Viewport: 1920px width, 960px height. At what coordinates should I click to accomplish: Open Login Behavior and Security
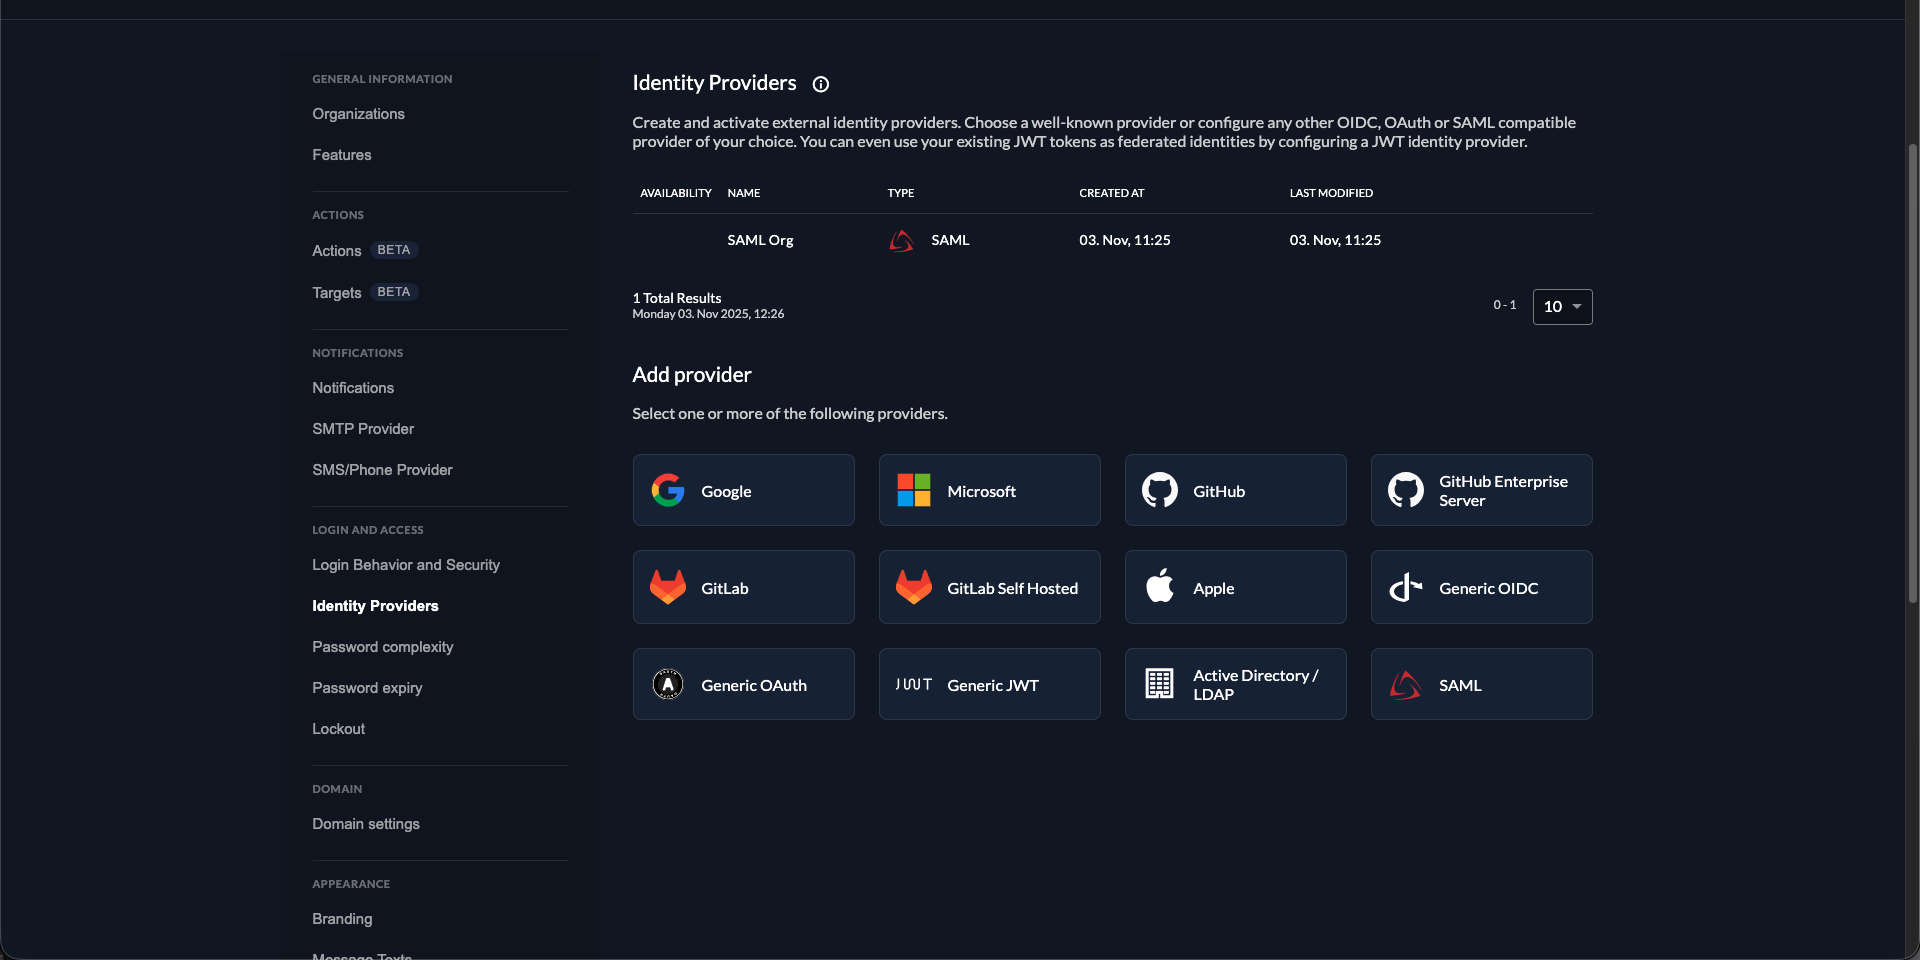click(406, 565)
